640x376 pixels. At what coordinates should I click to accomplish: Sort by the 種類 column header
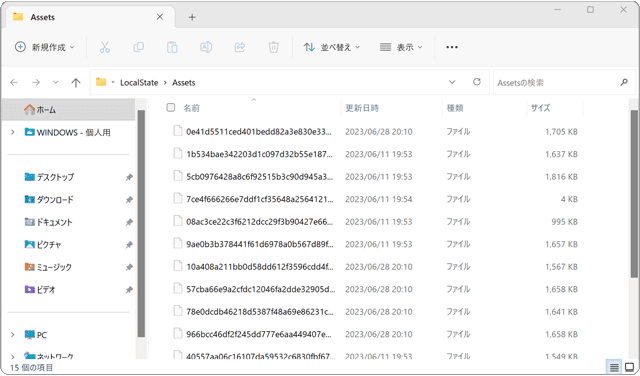(455, 108)
